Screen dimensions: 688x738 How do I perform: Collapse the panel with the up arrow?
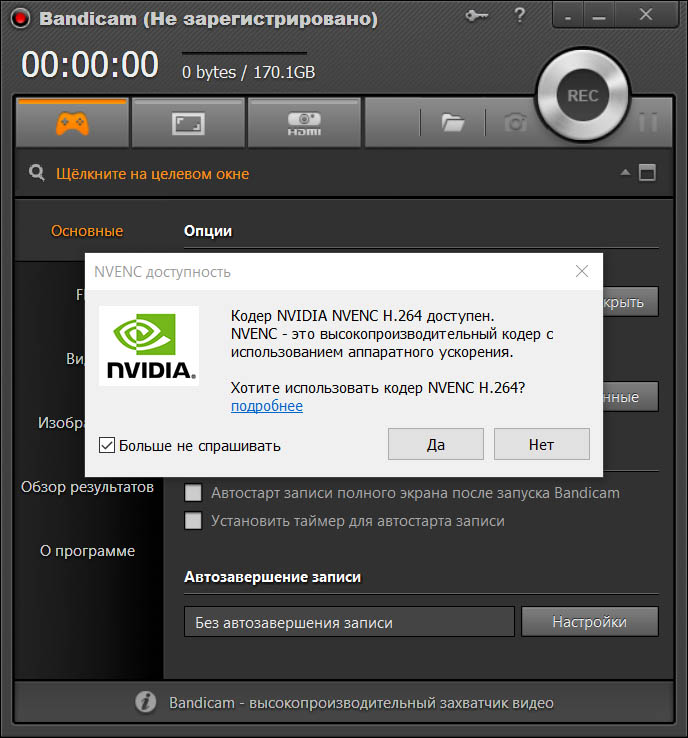(x=625, y=172)
